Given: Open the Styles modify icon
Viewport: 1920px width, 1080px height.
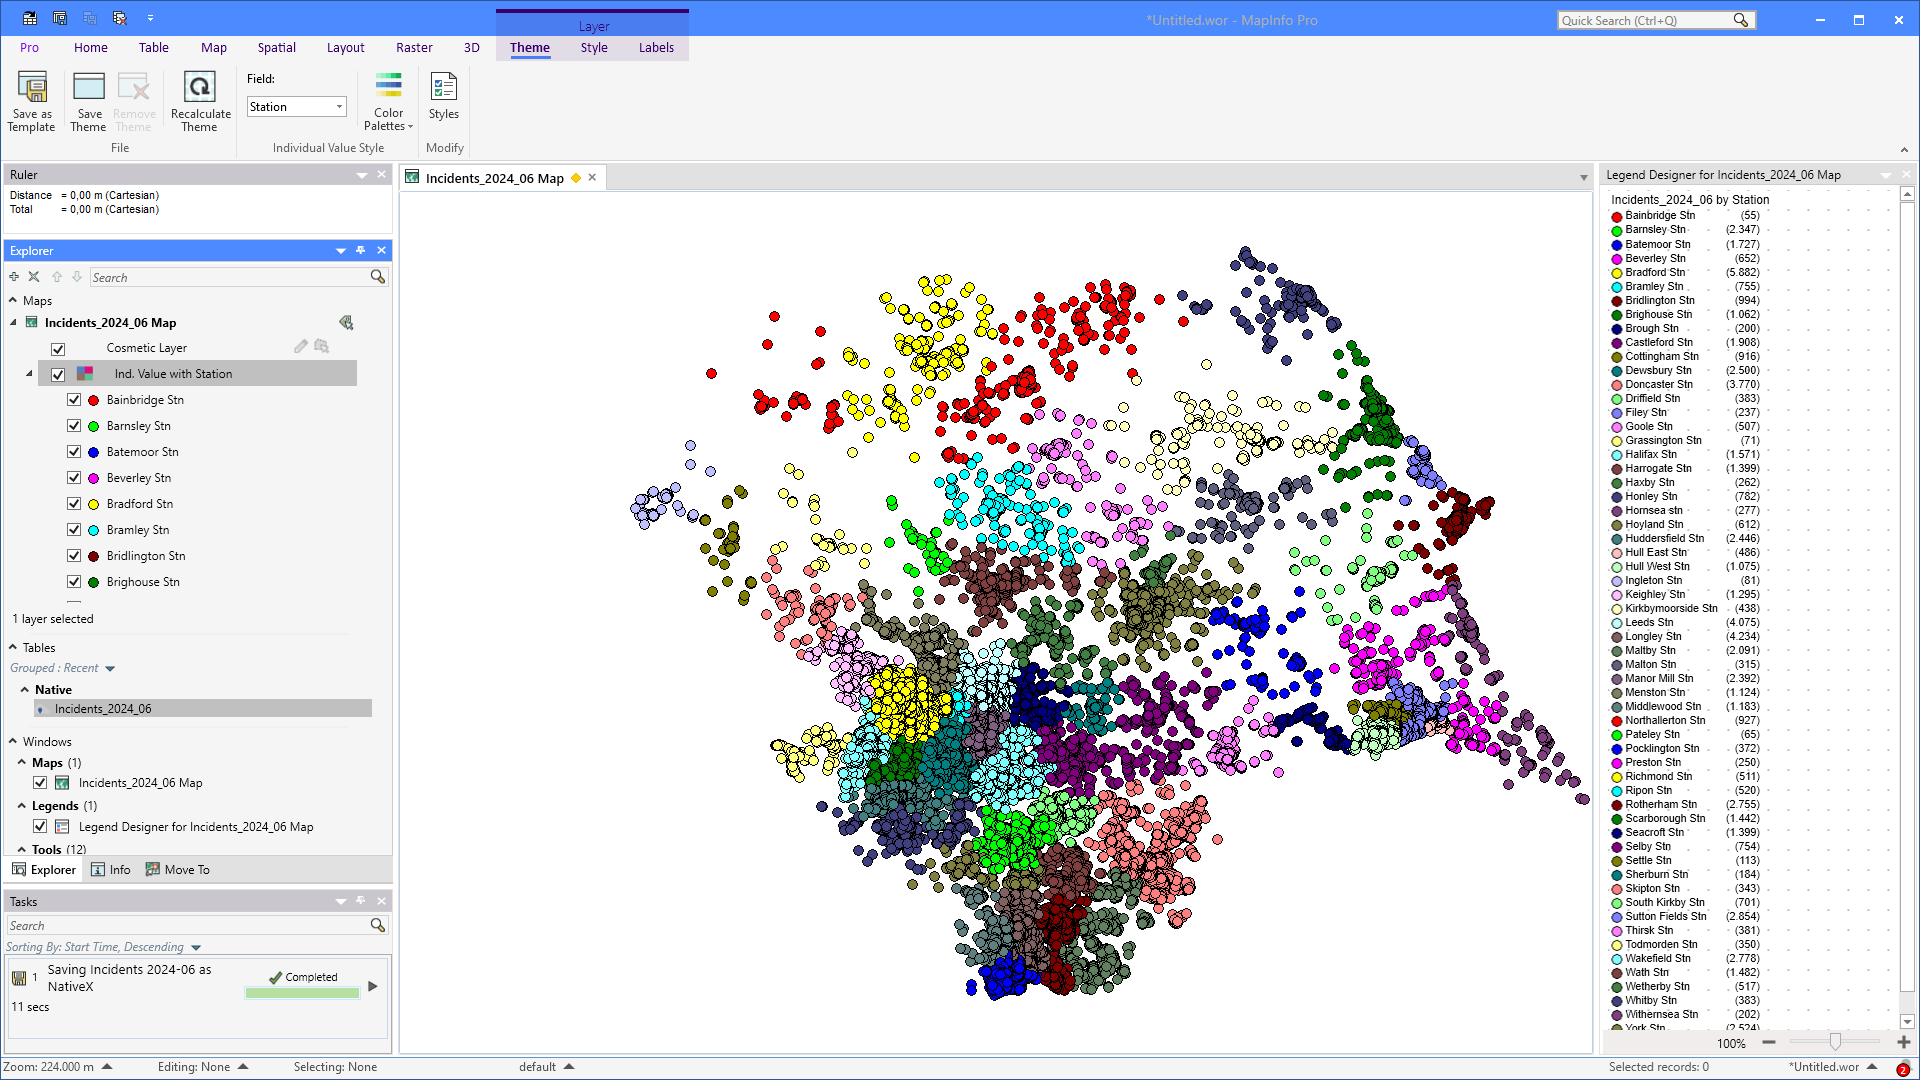Looking at the screenshot, I should [x=443, y=88].
